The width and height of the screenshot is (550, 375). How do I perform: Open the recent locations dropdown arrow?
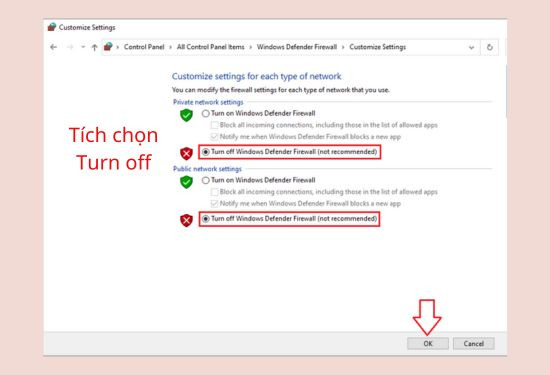[83, 47]
